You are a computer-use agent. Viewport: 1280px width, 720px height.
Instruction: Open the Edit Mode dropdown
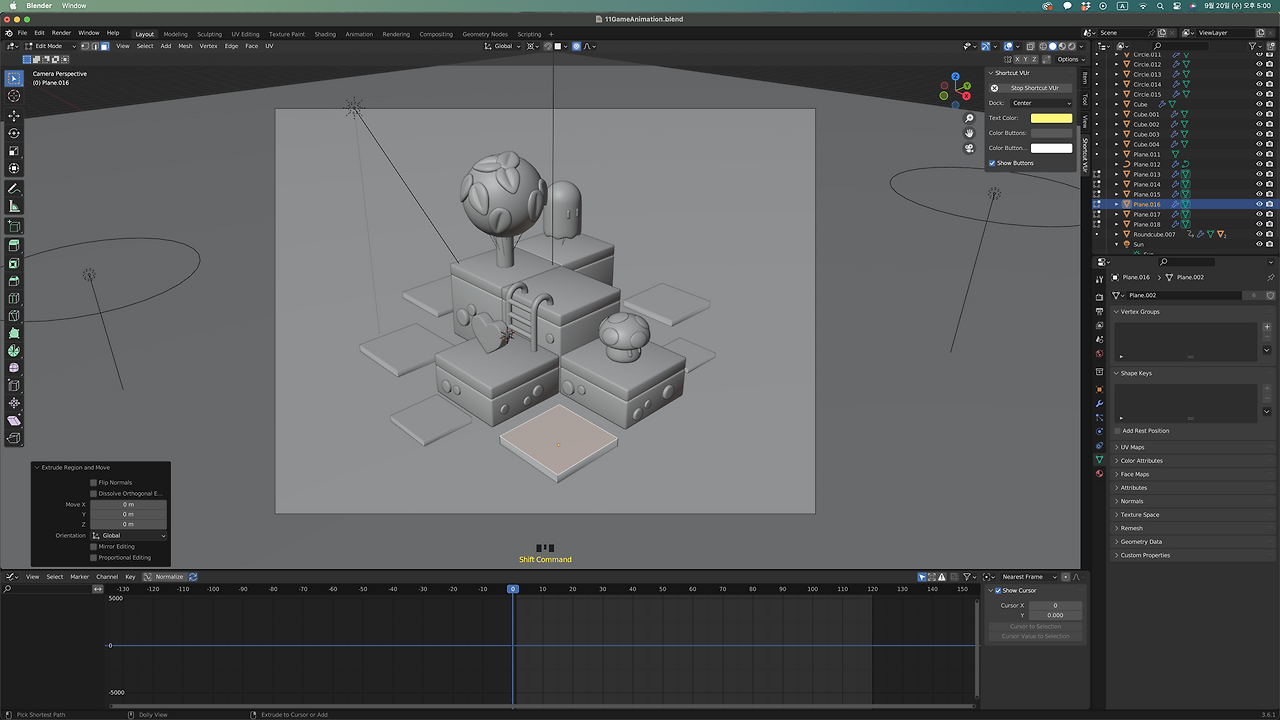tap(50, 46)
